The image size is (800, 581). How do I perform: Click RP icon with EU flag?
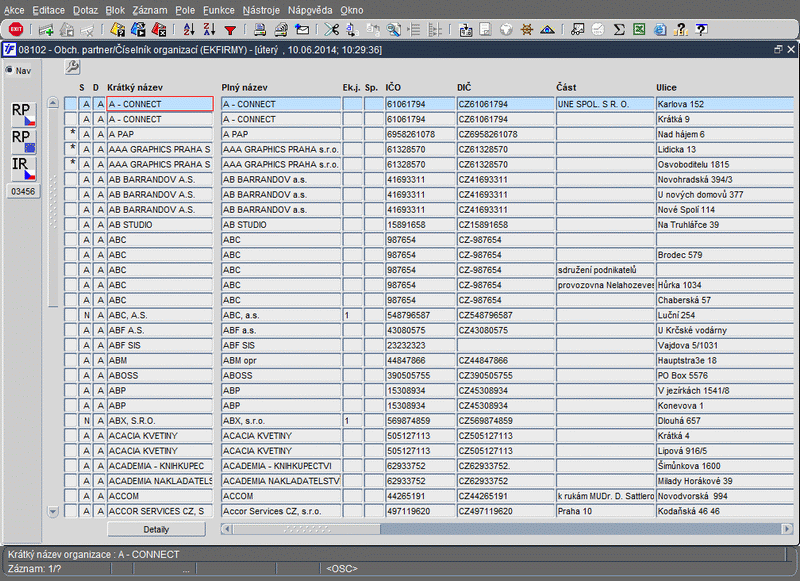tap(23, 141)
